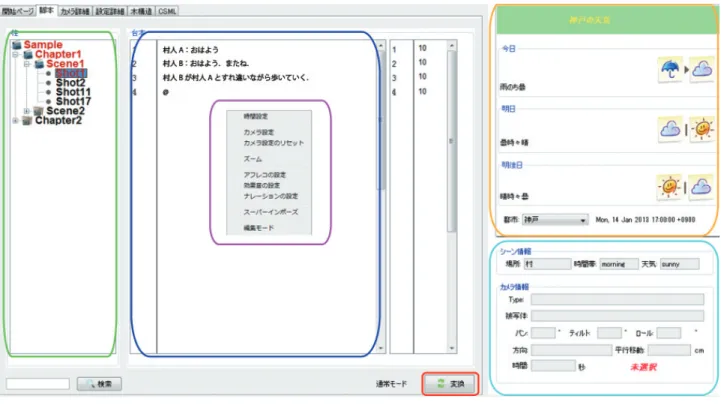Click the day-after-tomorrow cloud weather icon
The width and height of the screenshot is (721, 405).
pos(701,187)
